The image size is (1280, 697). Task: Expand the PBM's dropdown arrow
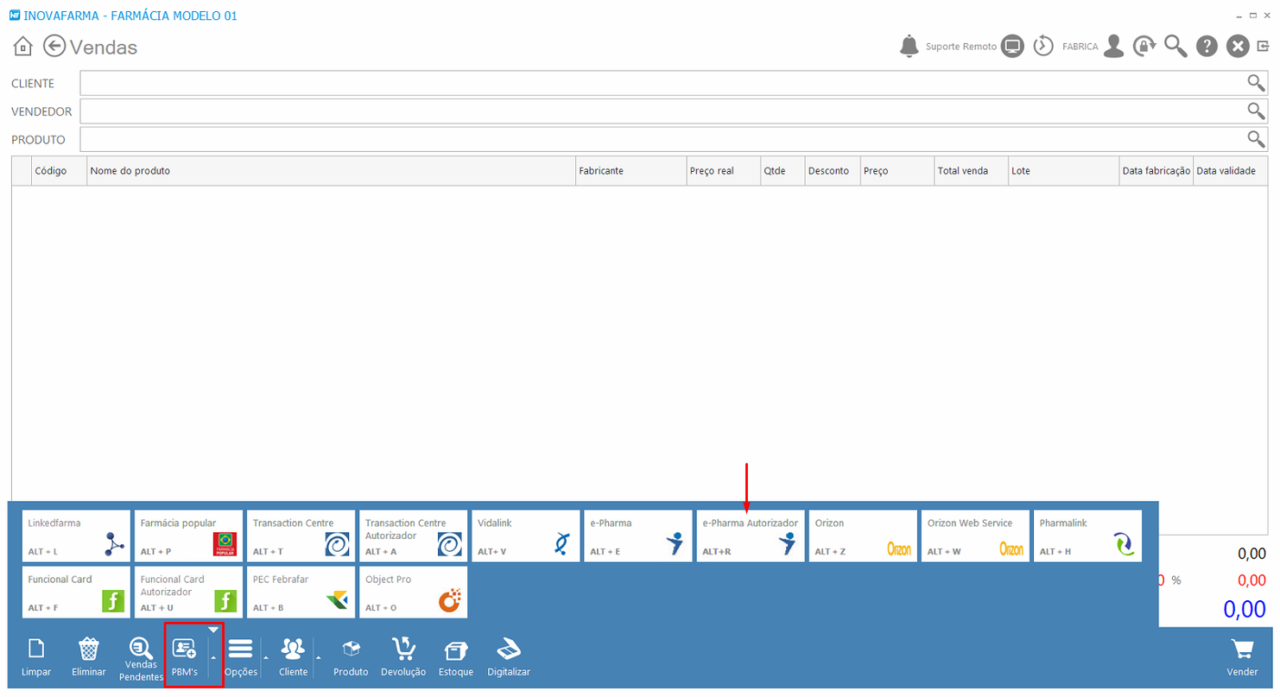(213, 657)
